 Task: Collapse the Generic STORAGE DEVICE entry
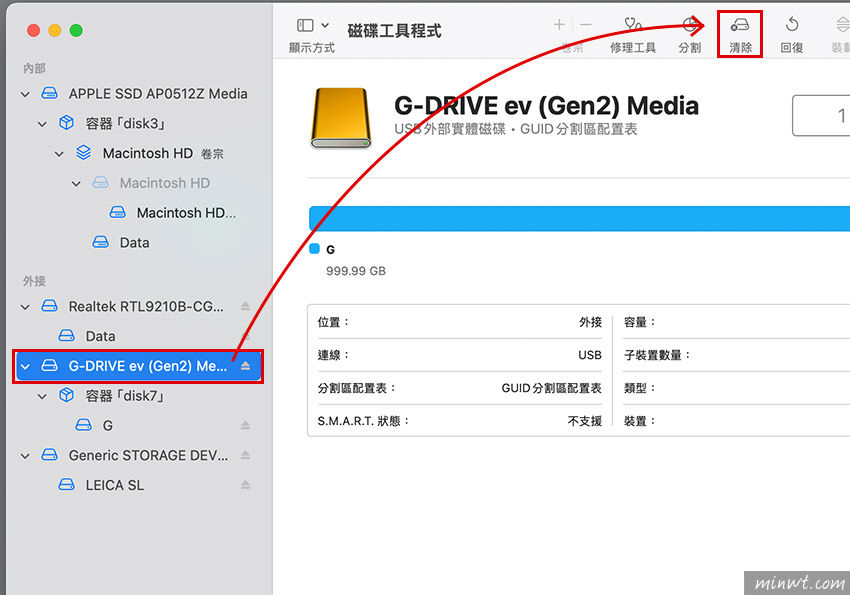click(26, 455)
